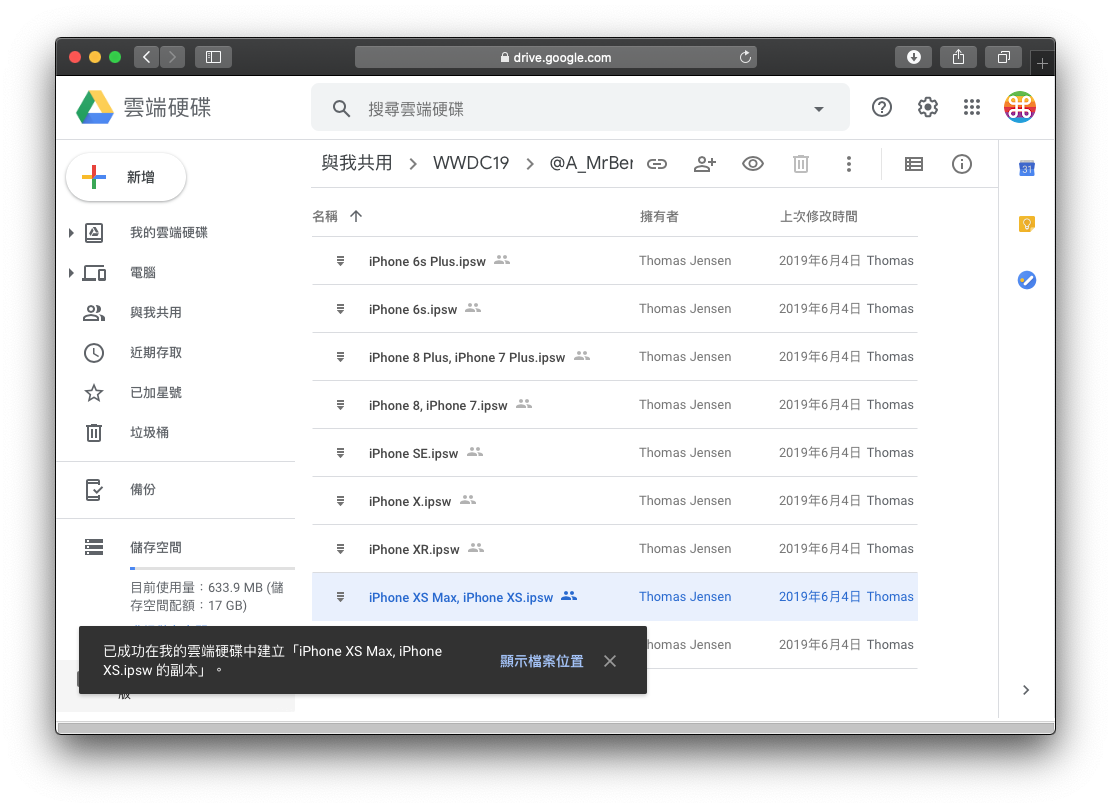
Task: Open the Help question mark icon
Action: point(881,108)
